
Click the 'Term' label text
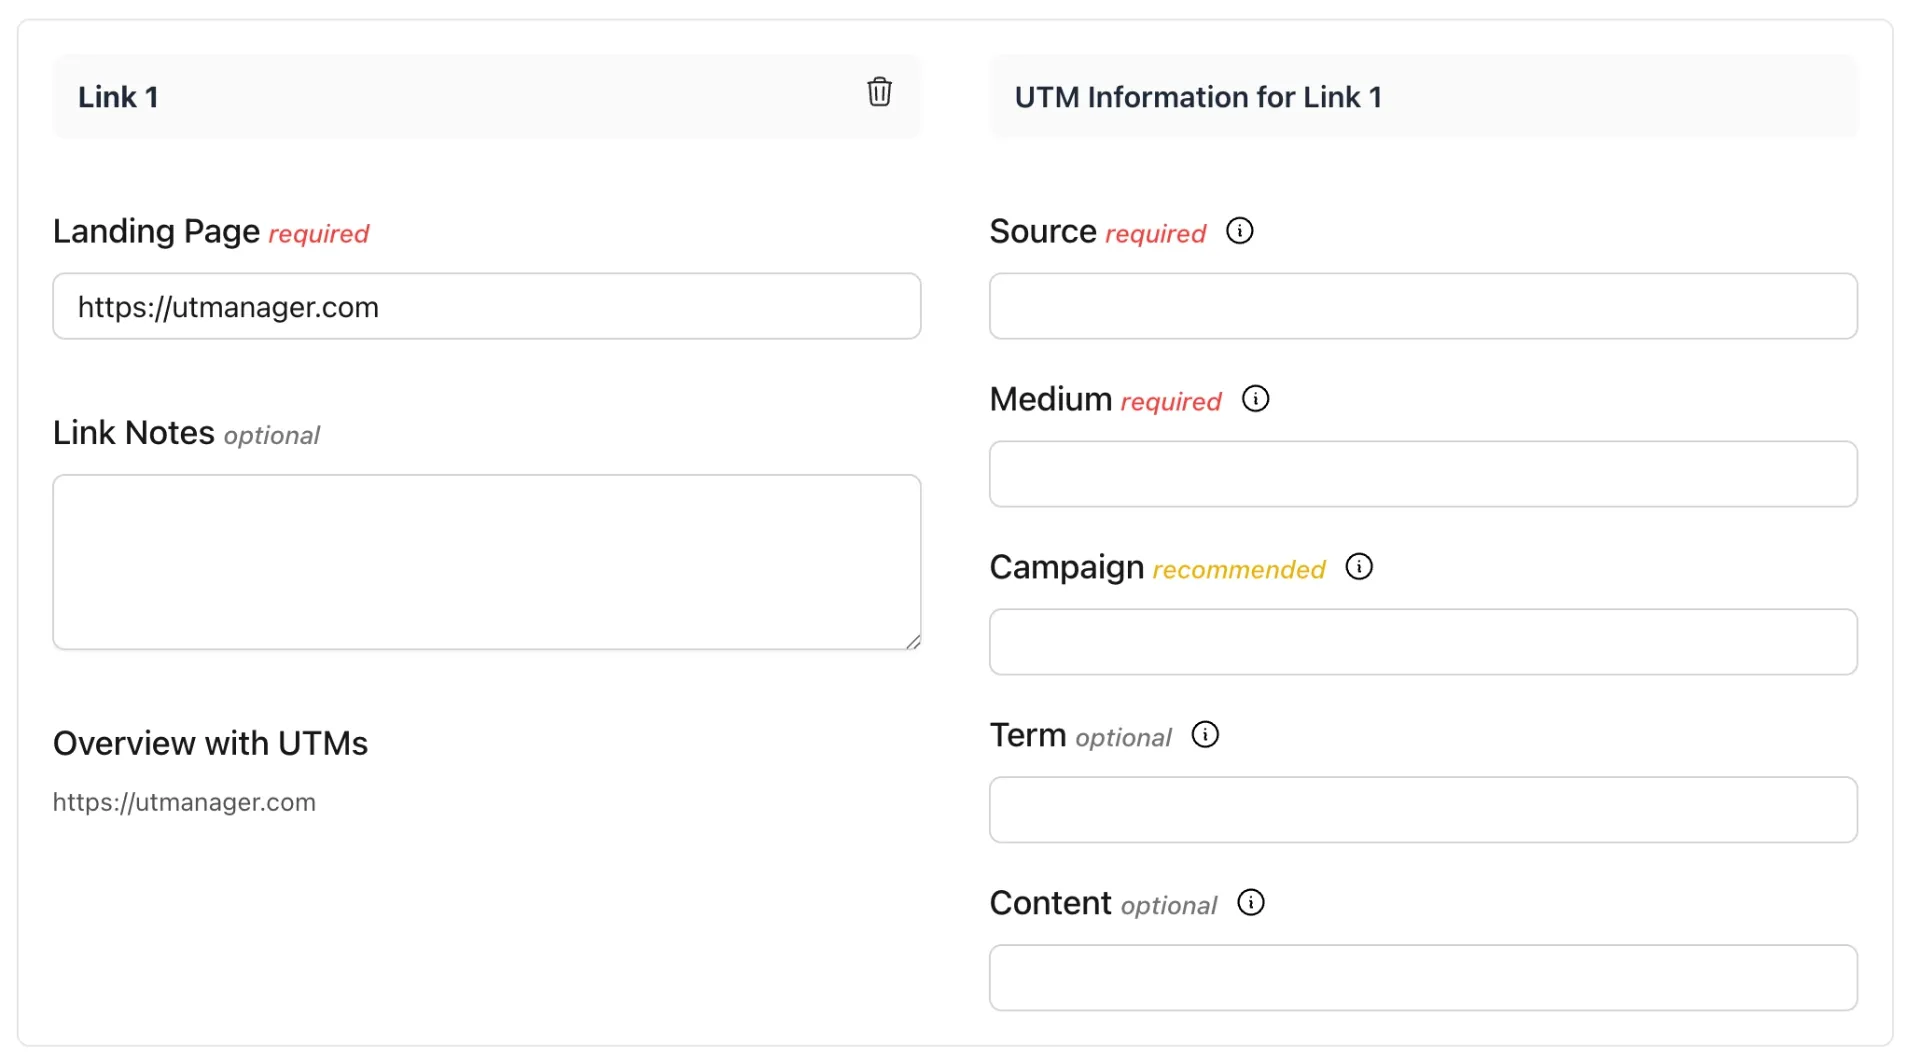click(1027, 735)
